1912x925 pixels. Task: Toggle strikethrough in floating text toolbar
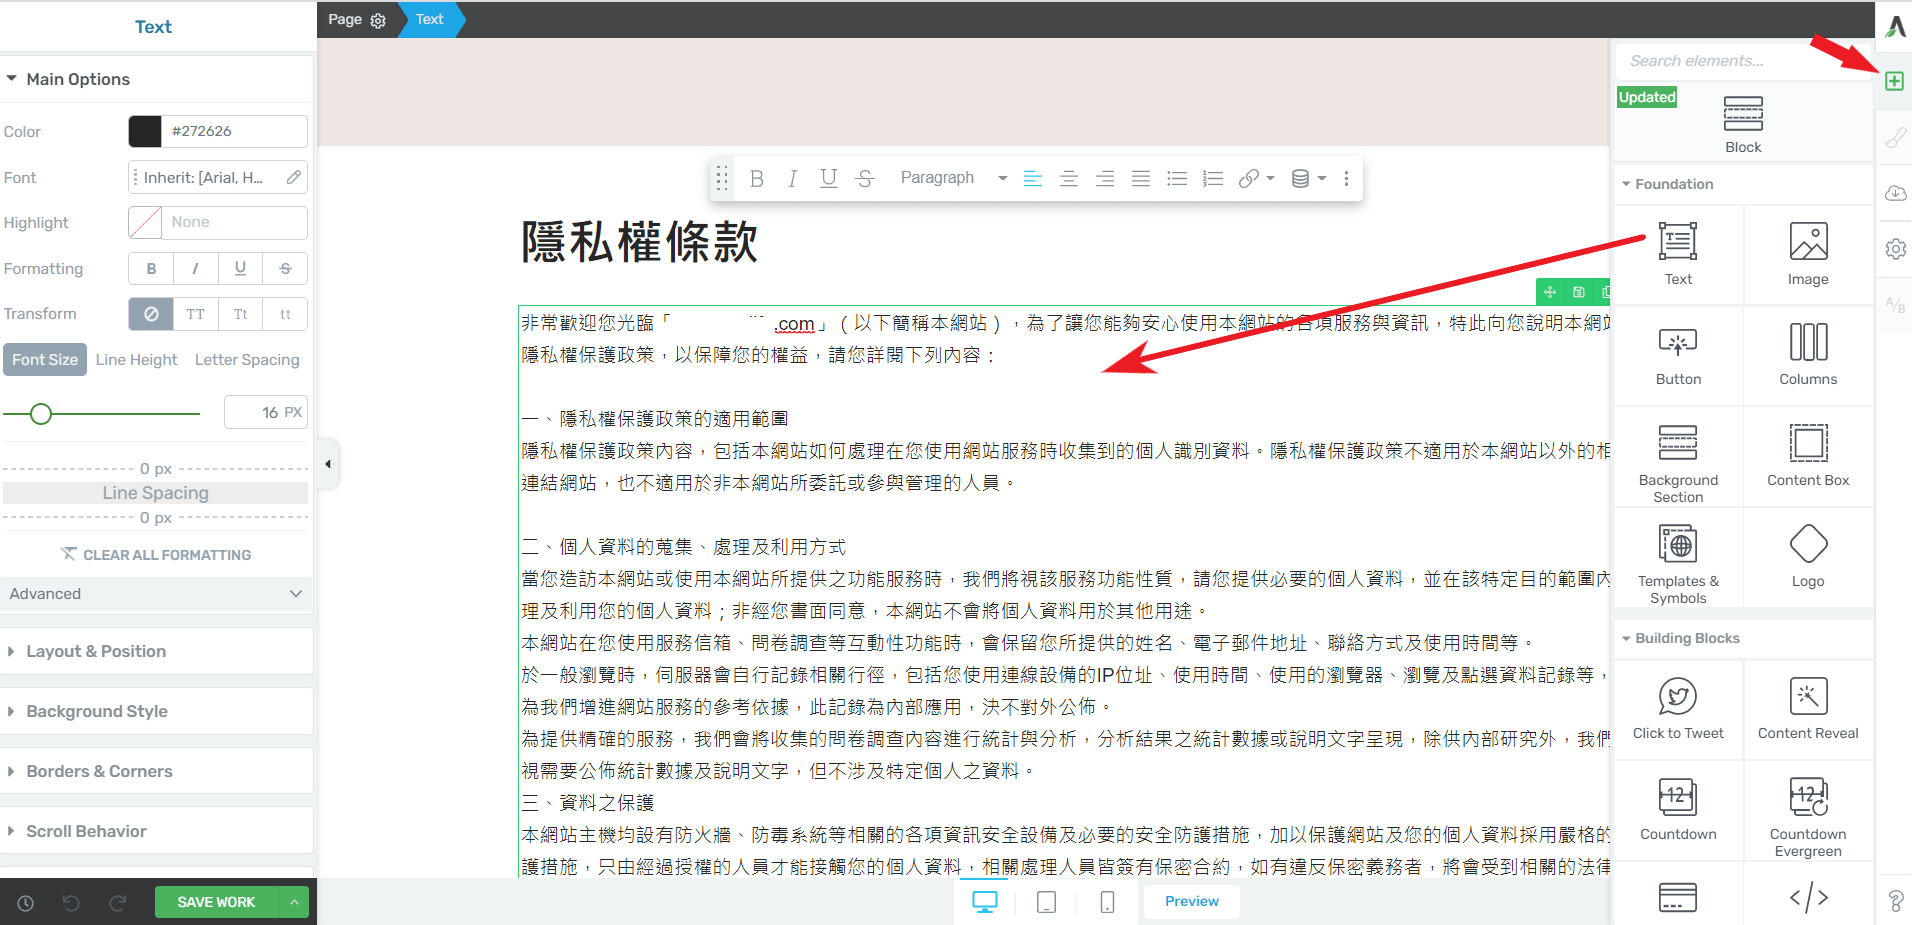click(x=865, y=179)
